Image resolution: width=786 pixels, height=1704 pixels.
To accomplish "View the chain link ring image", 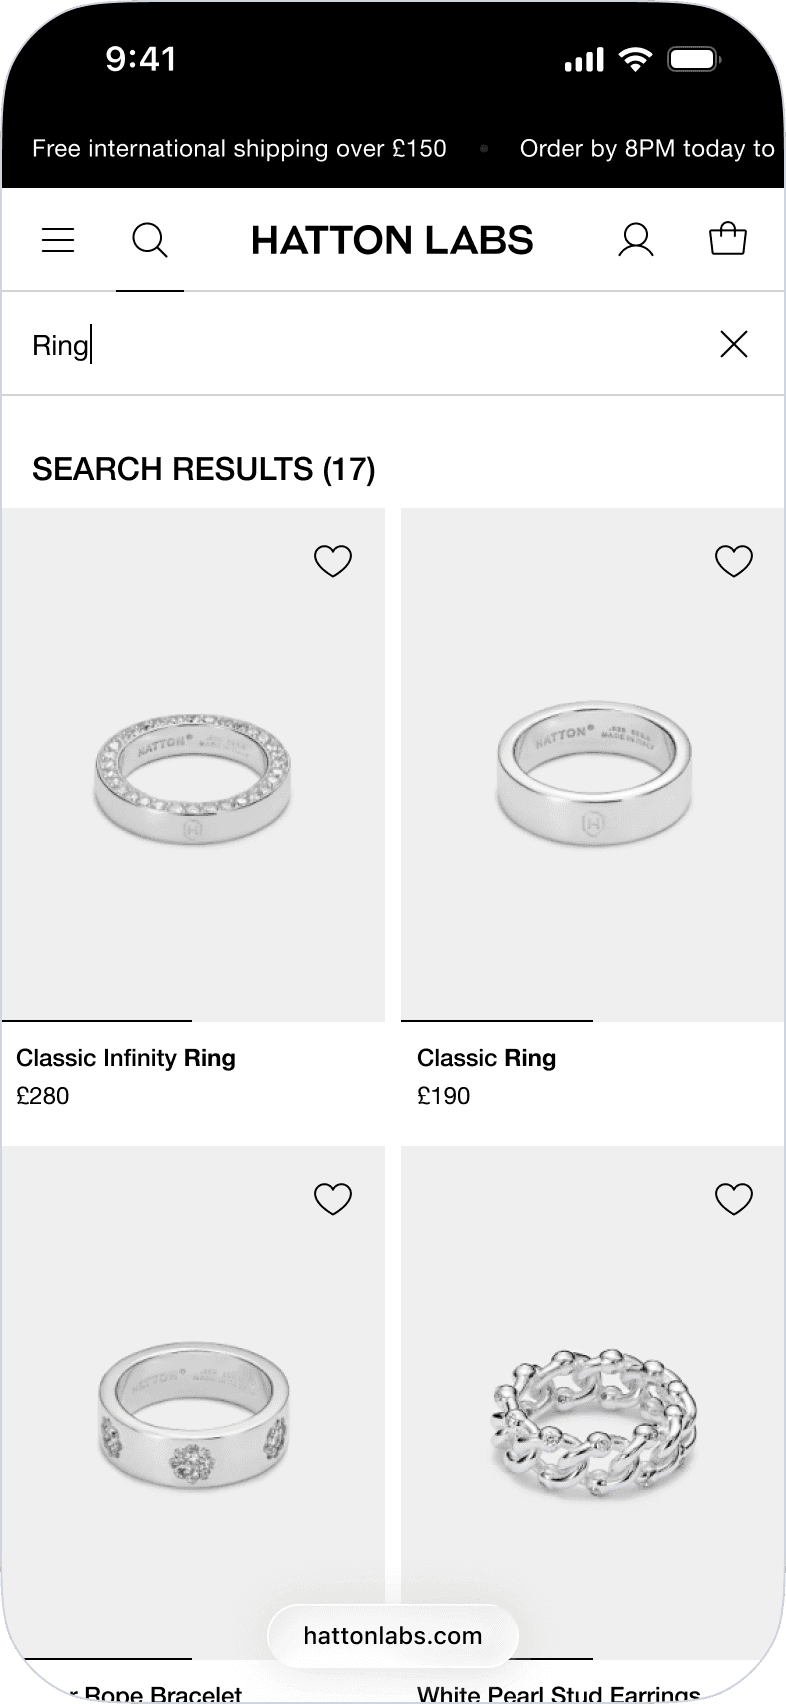I will click(592, 1402).
